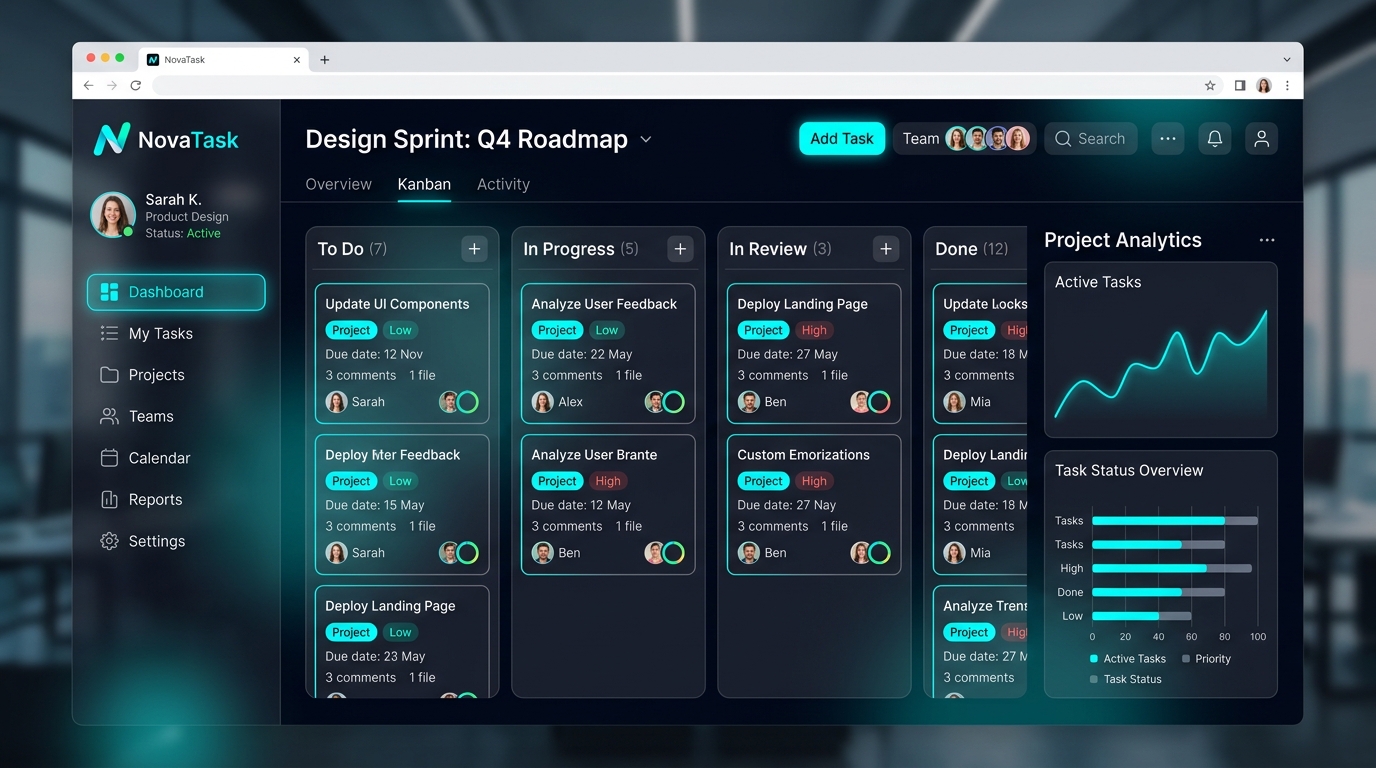Open the browser side panel icon

click(1240, 86)
